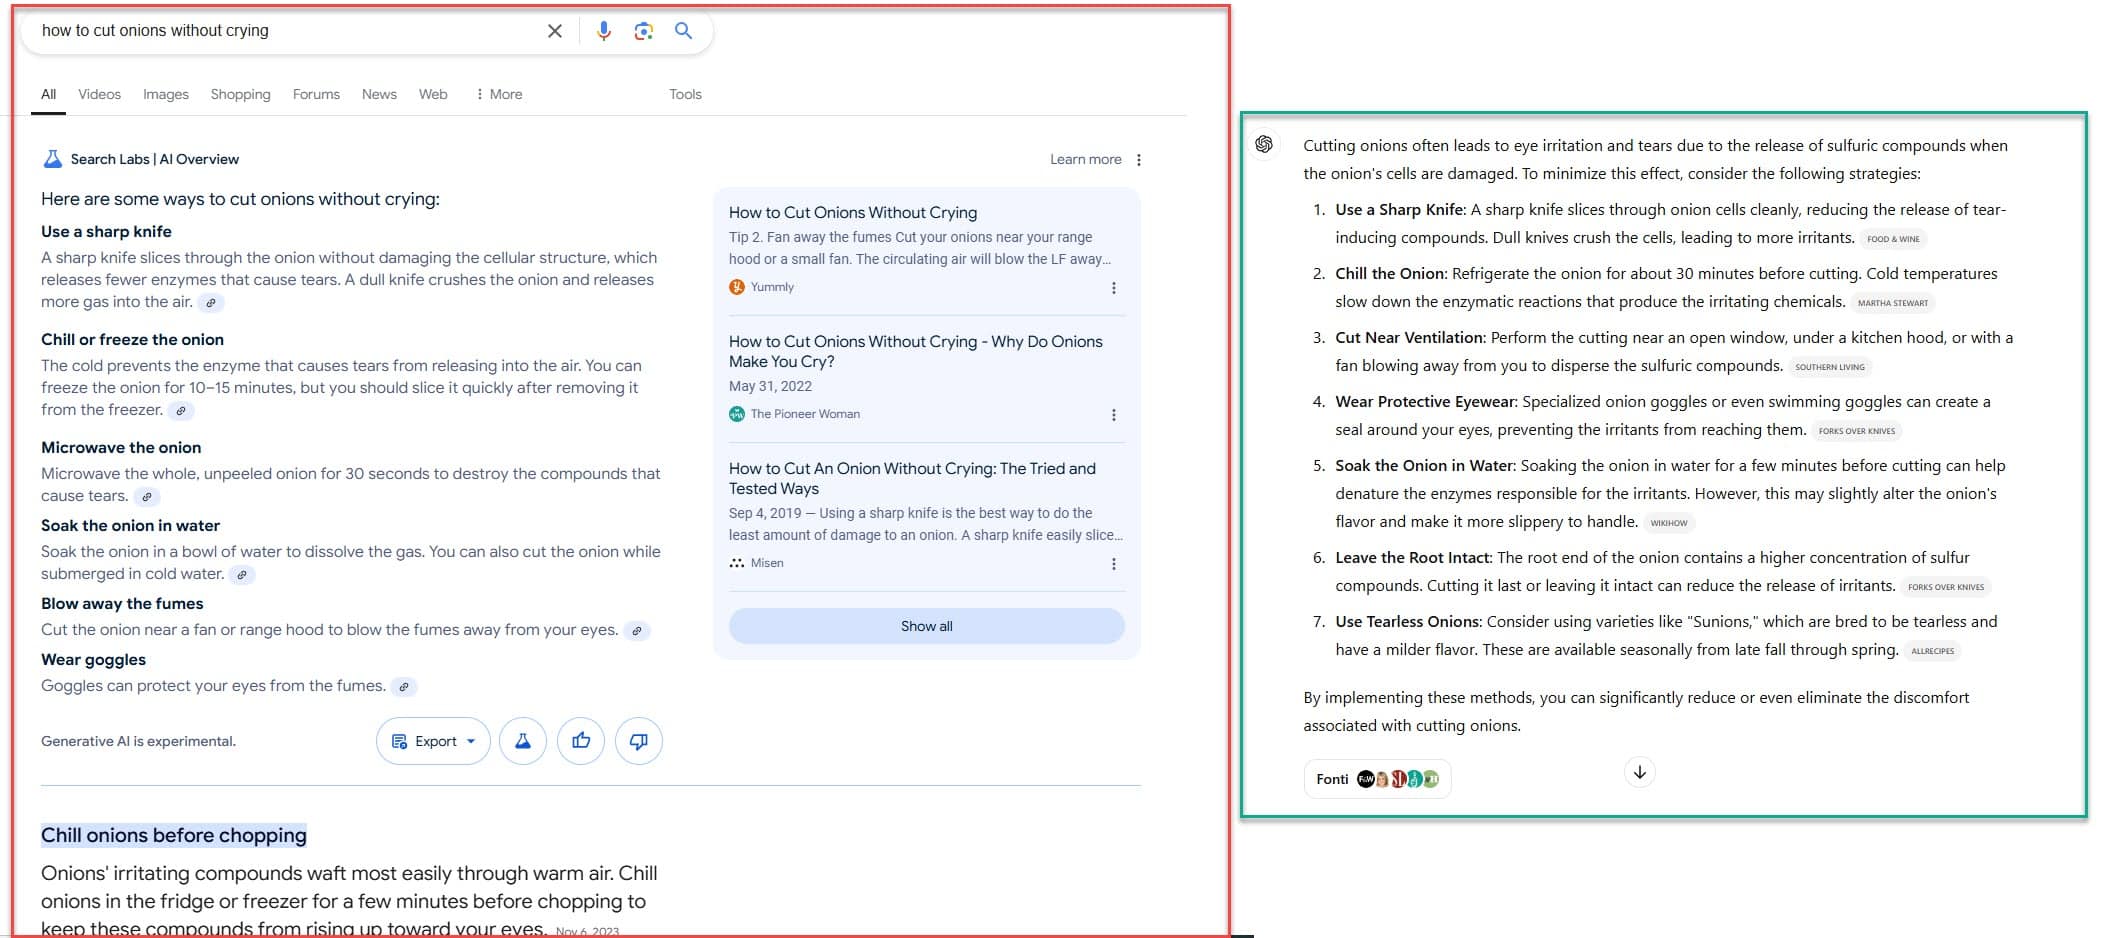Switch to the Web tab
Screen dimensions: 2109x938
pos(433,94)
